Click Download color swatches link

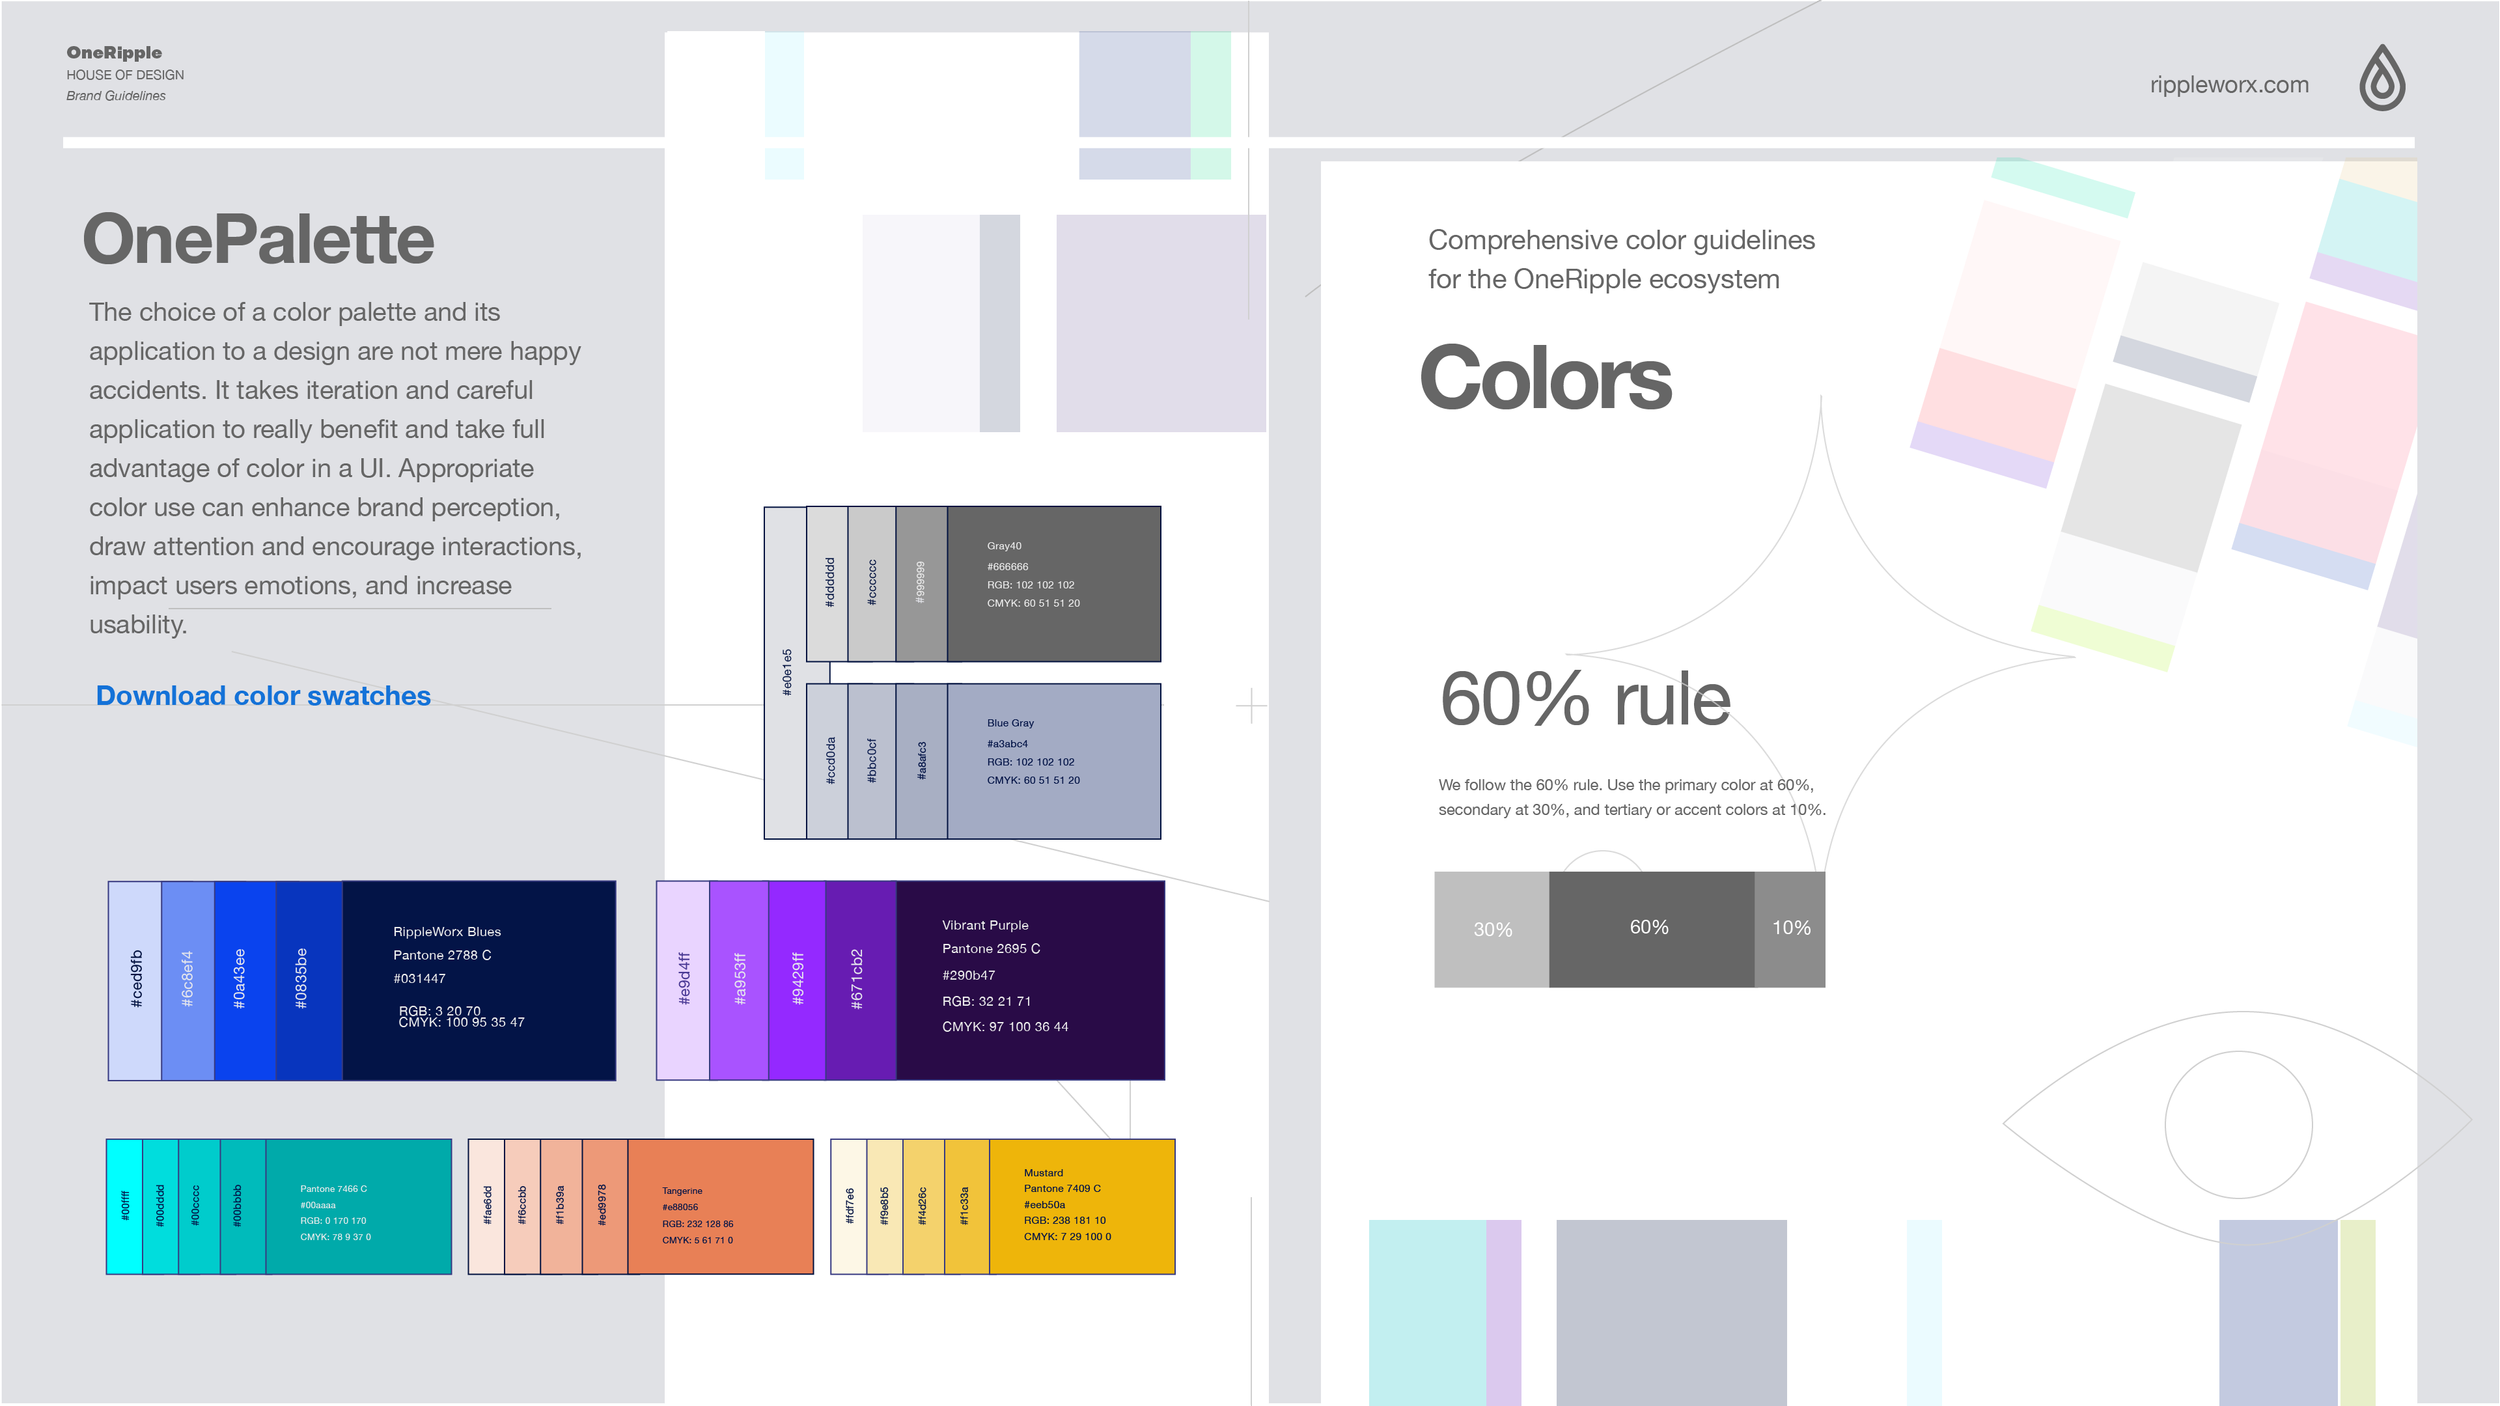click(263, 695)
